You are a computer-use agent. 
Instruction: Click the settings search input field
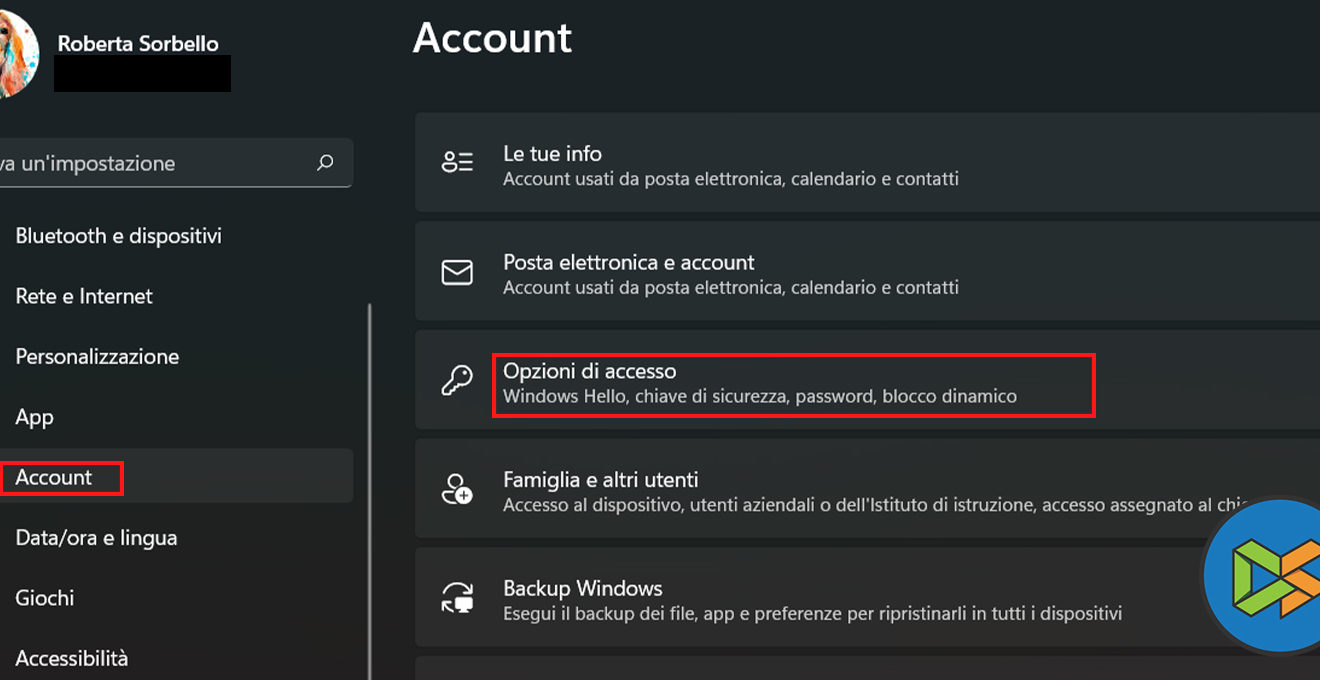click(x=150, y=163)
